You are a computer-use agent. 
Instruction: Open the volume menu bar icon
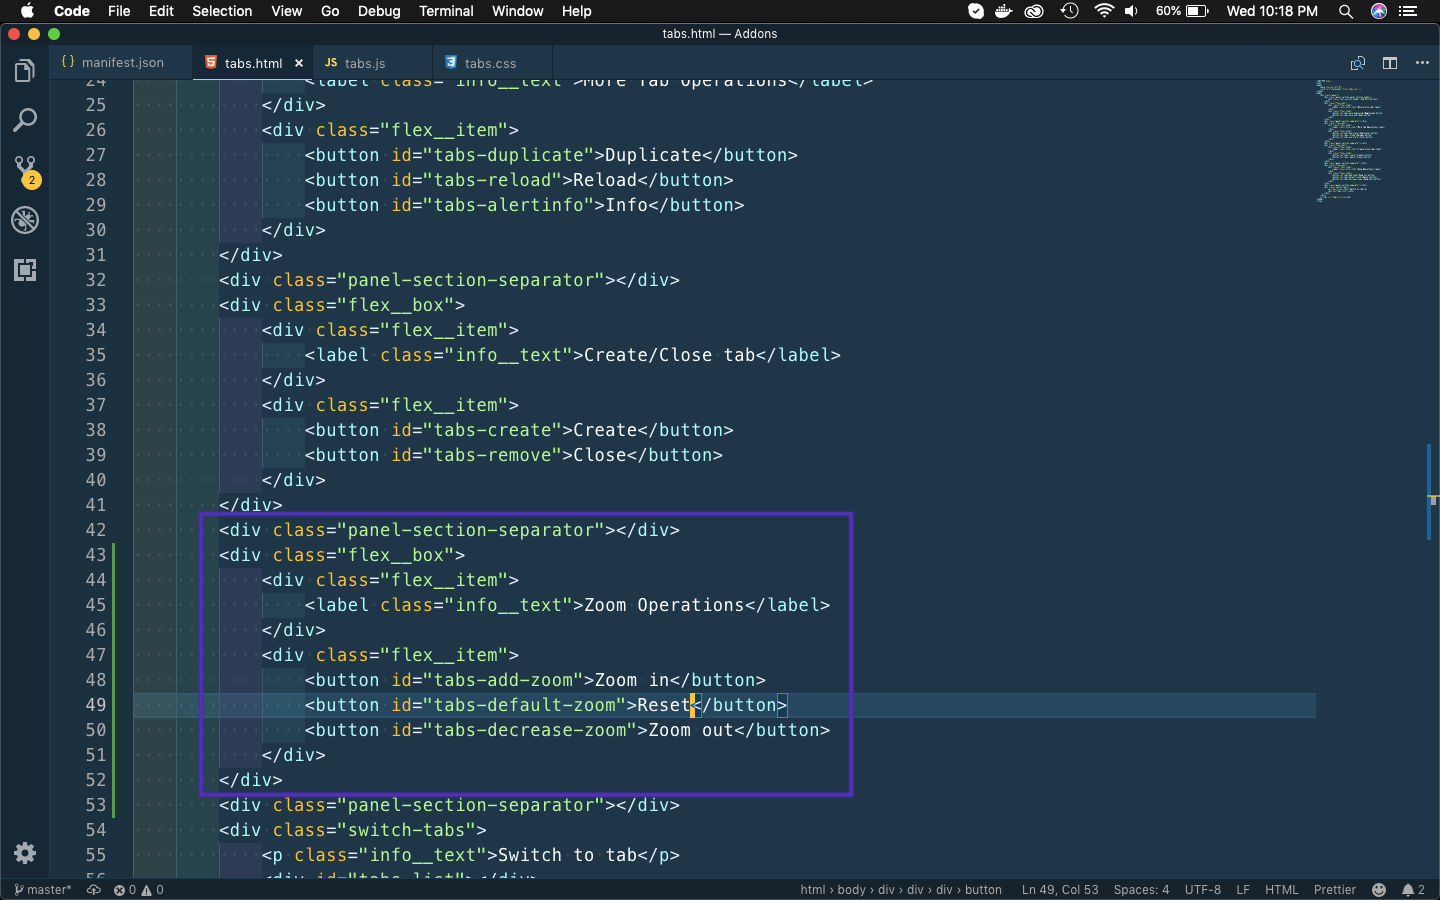pos(1132,11)
